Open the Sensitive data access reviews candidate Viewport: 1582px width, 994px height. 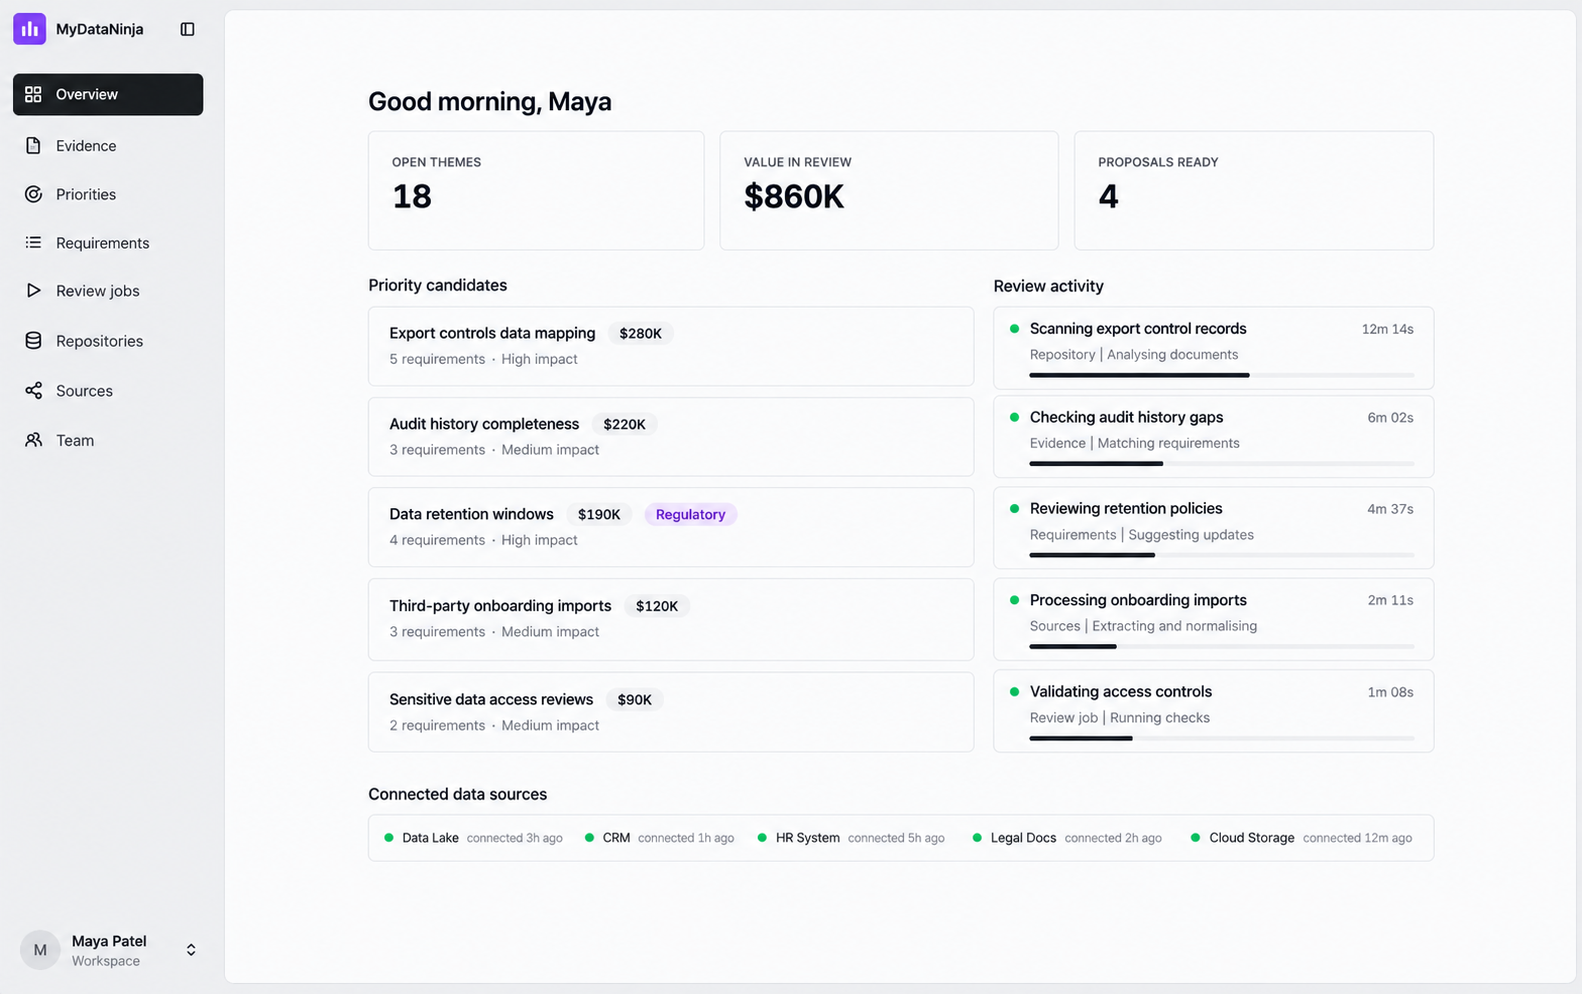click(671, 712)
